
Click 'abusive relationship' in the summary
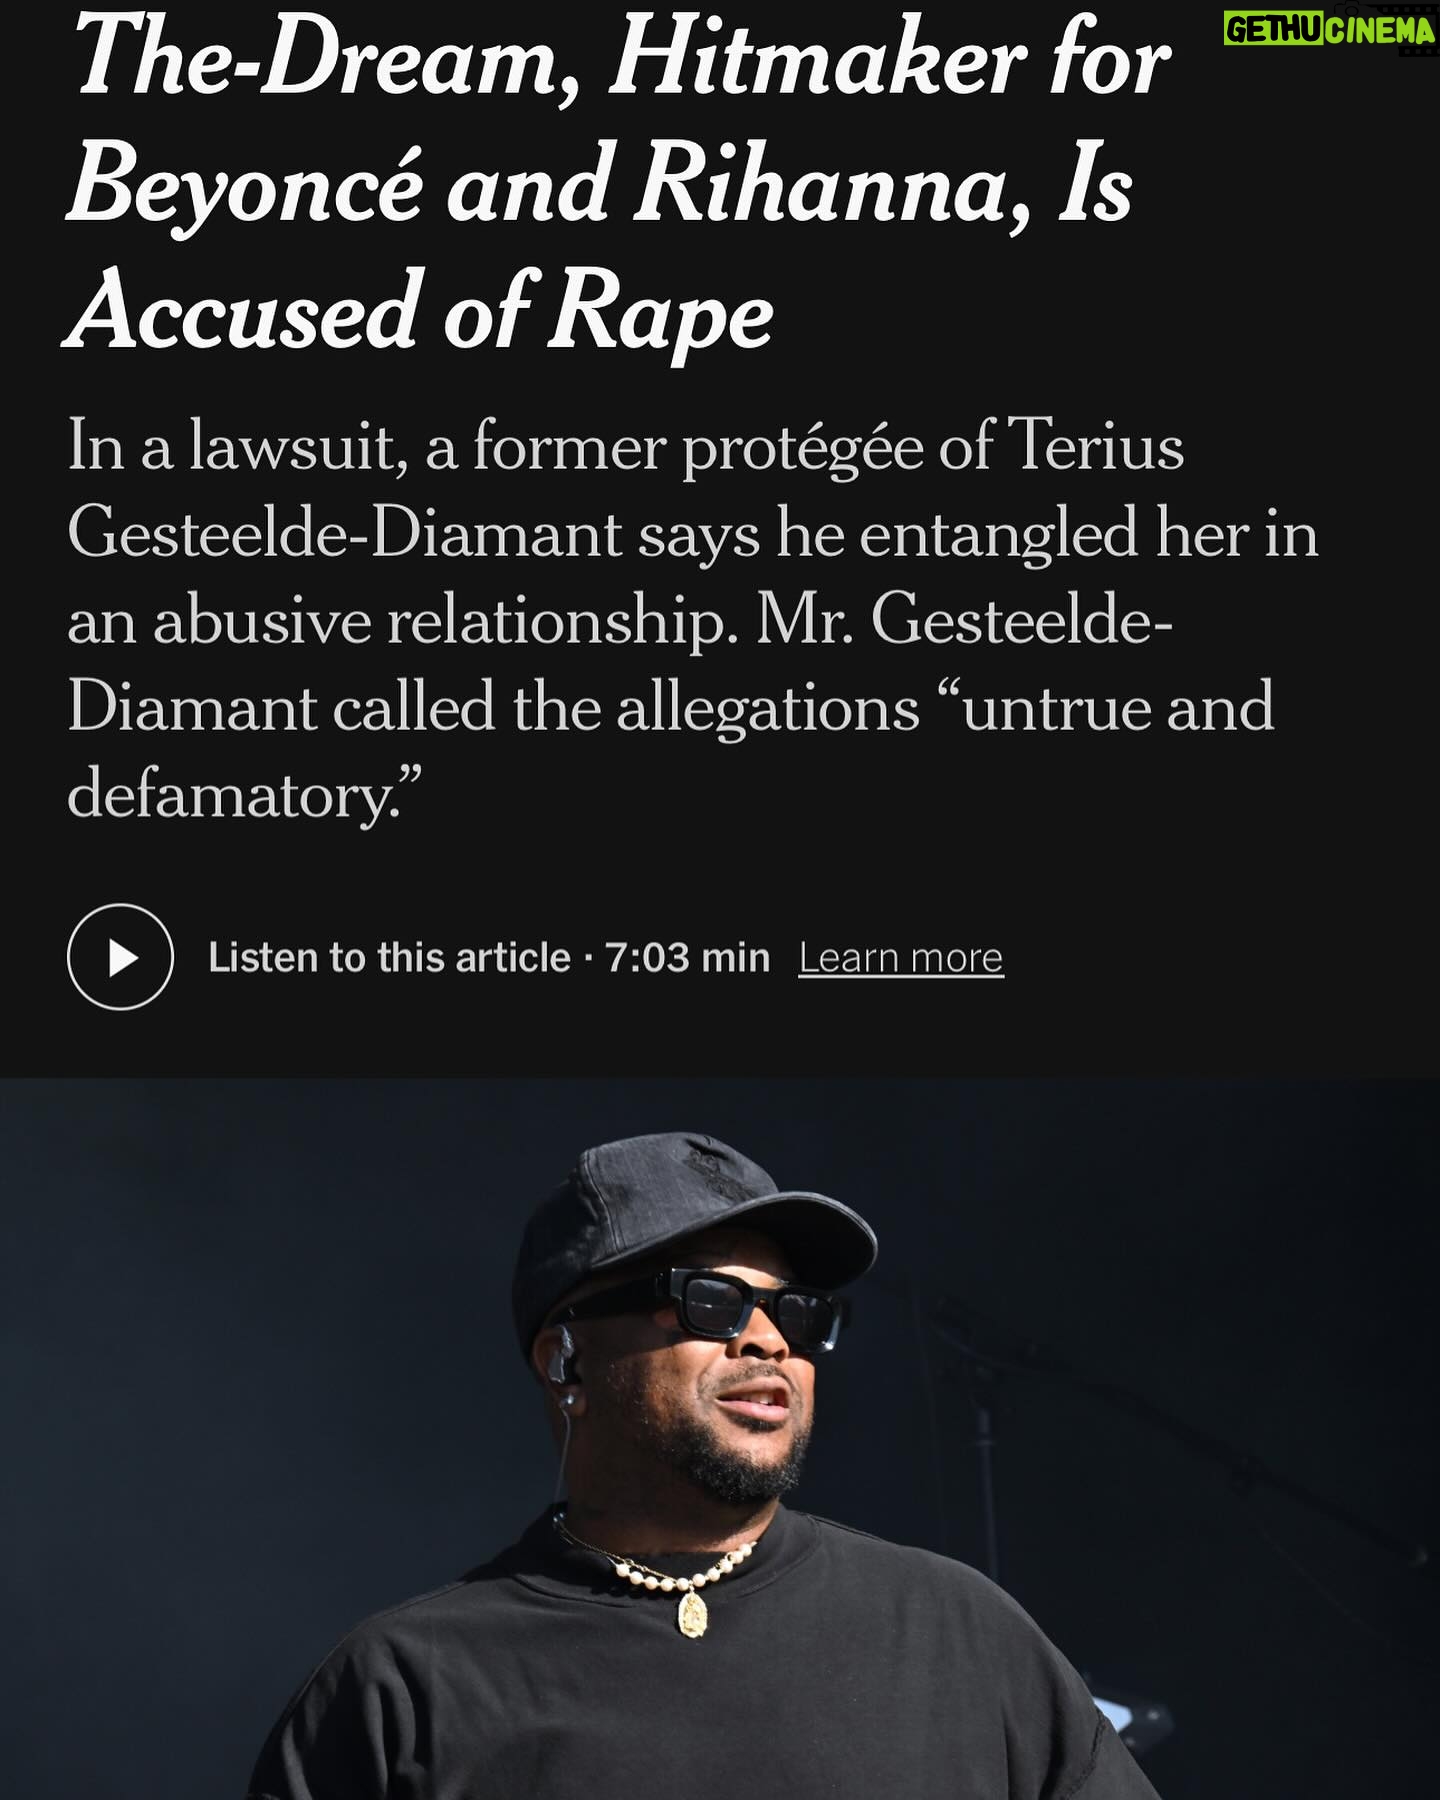click(x=439, y=621)
